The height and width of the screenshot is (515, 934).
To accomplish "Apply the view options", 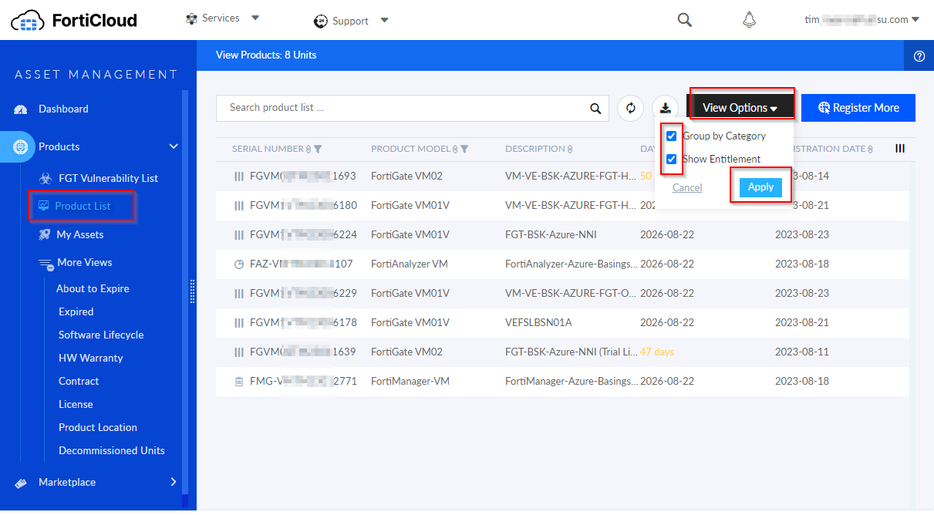I will [760, 187].
